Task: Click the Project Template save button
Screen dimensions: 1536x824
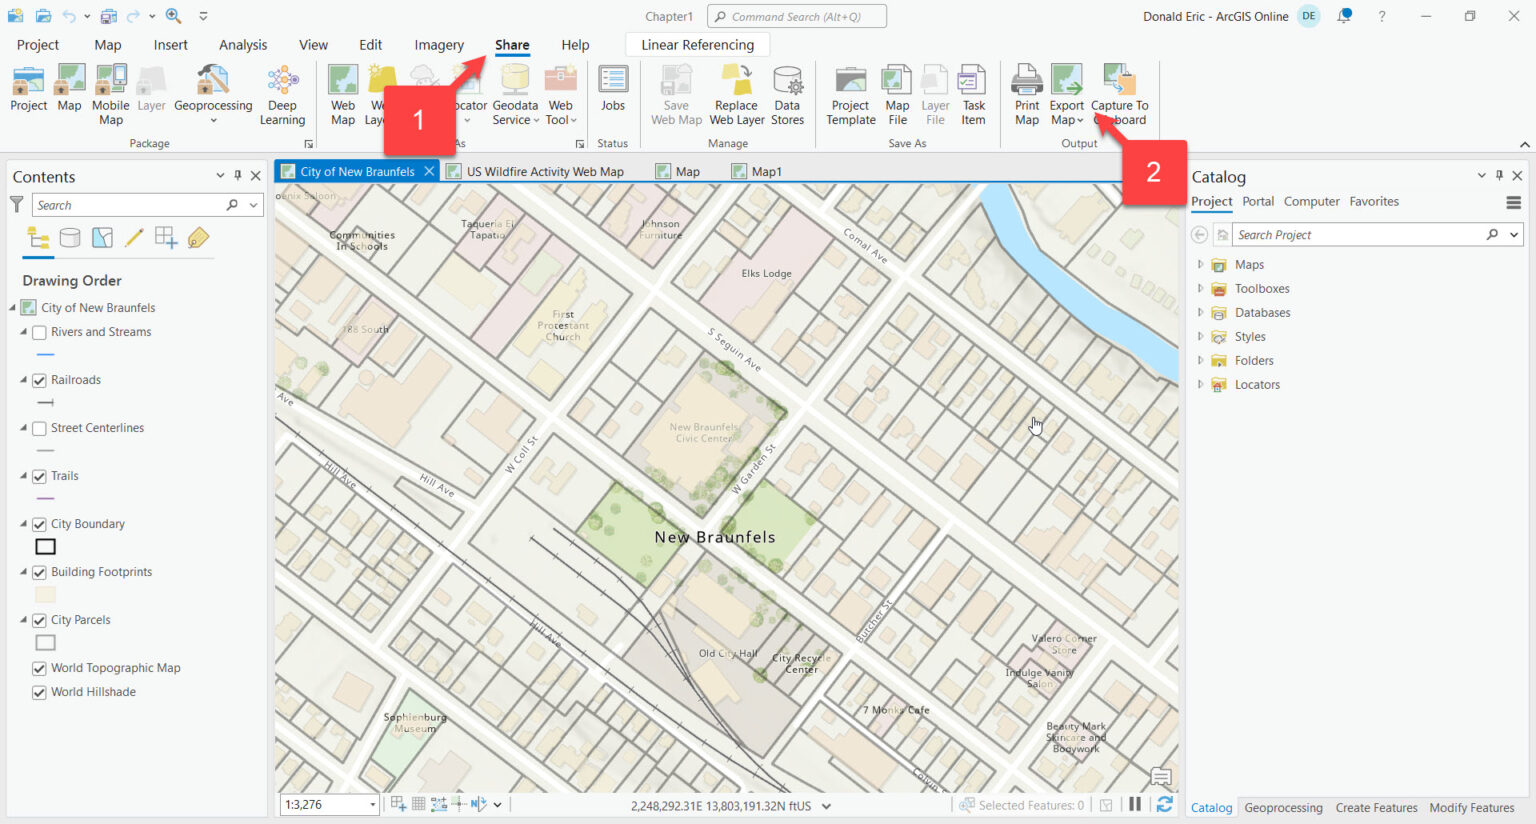Action: pyautogui.click(x=850, y=92)
